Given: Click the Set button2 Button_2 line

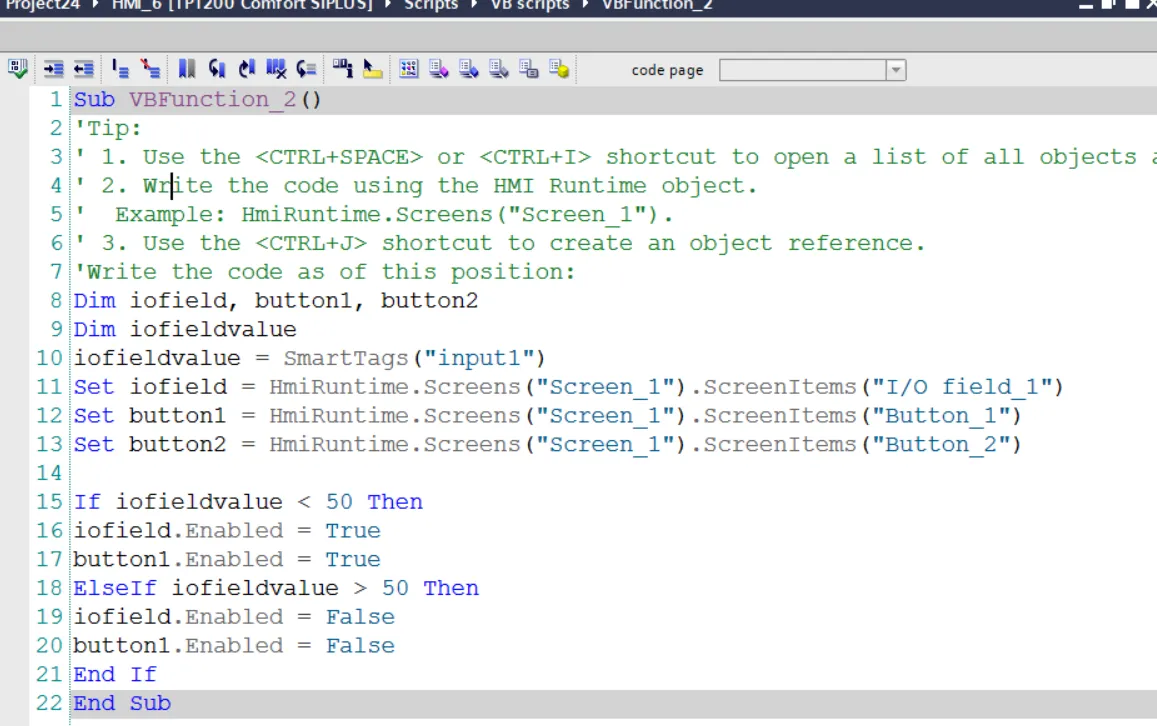Looking at the screenshot, I should [x=548, y=445].
